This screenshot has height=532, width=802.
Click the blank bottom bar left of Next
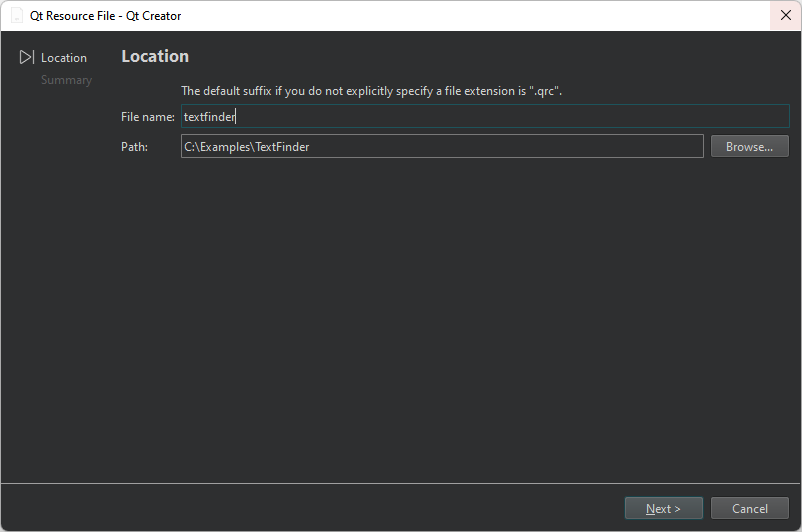pos(300,509)
